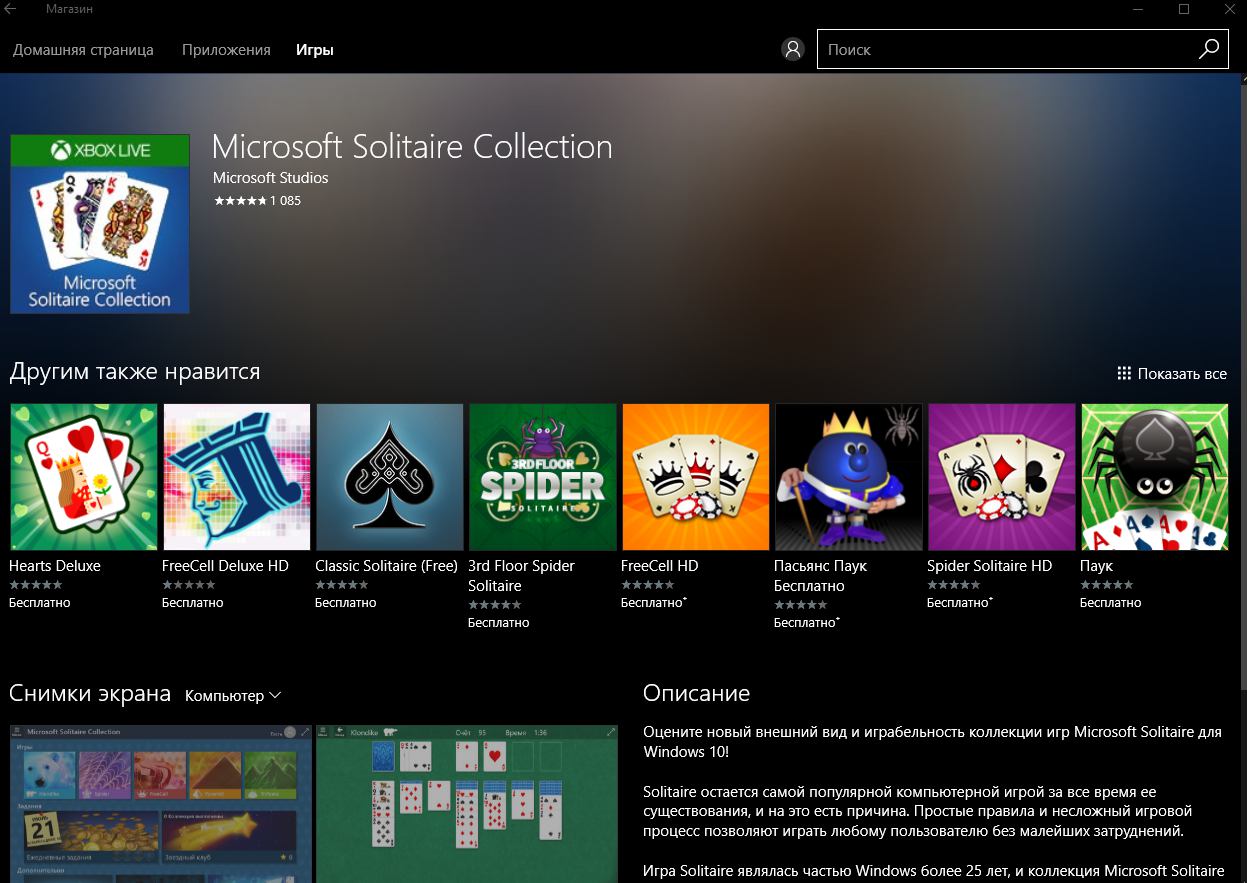Click Classic Solitaire (Free) title text
This screenshot has width=1247, height=883.
coord(386,566)
